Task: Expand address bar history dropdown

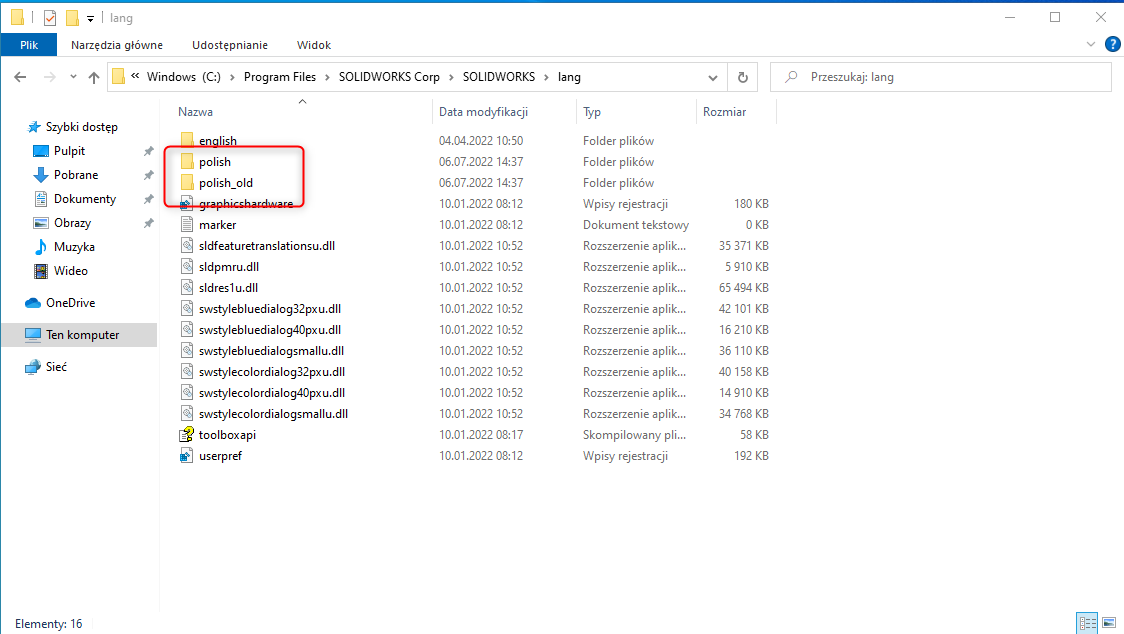Action: pyautogui.click(x=713, y=77)
